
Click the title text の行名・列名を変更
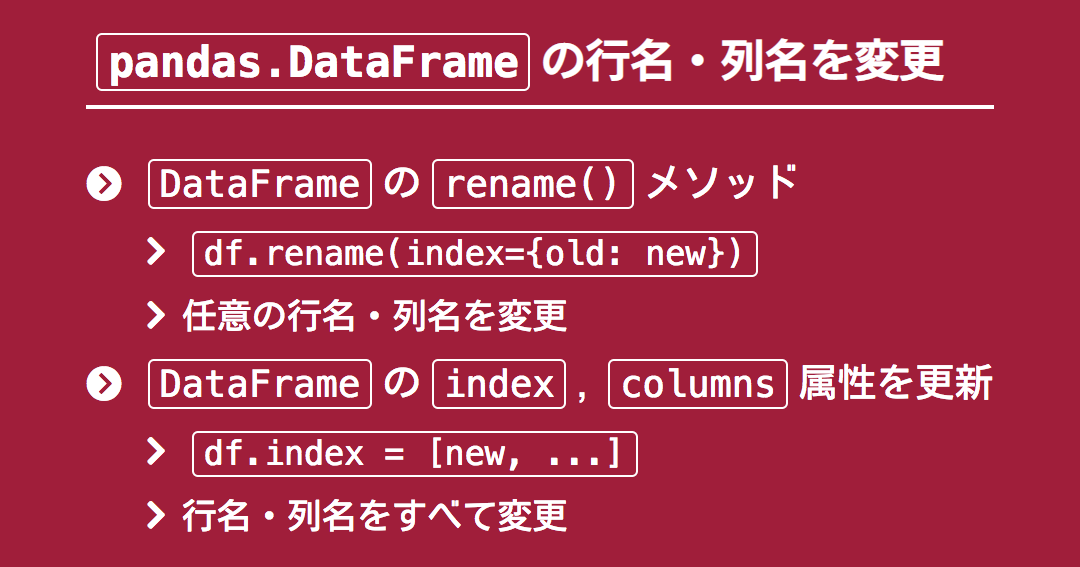[x=742, y=61]
